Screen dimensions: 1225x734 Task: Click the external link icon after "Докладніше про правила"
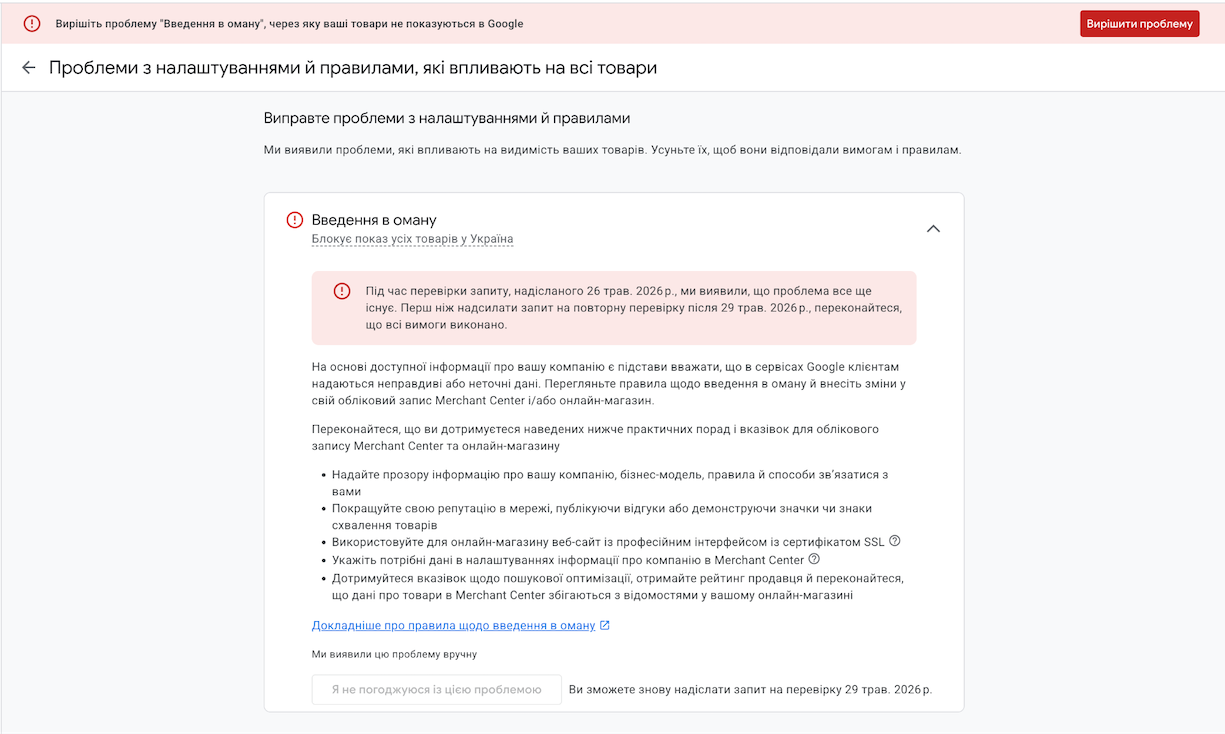point(605,626)
